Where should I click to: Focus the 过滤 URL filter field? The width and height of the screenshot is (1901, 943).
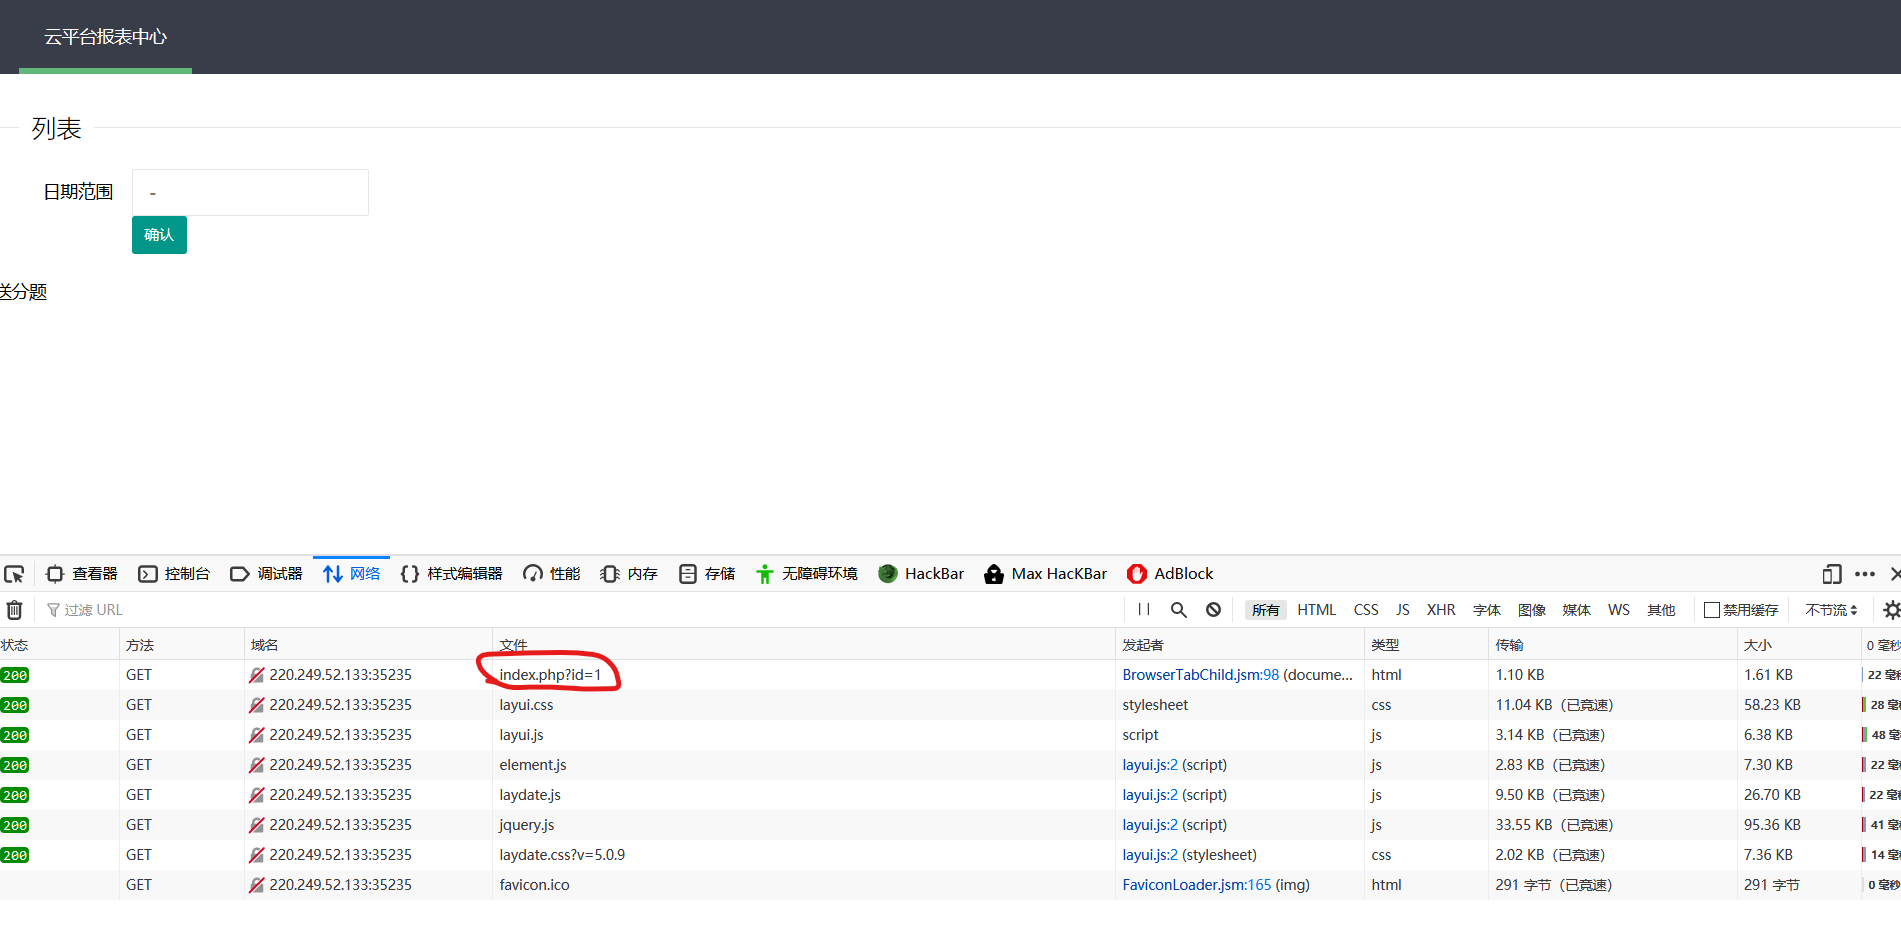(x=580, y=610)
